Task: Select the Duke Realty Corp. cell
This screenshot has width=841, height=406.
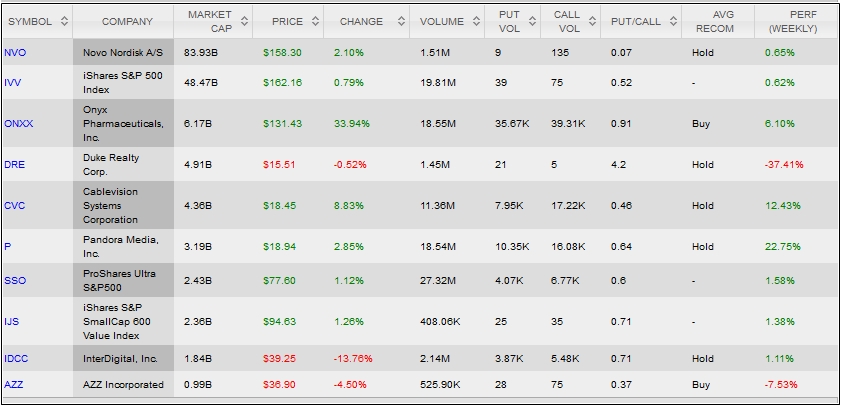Action: (x=123, y=165)
